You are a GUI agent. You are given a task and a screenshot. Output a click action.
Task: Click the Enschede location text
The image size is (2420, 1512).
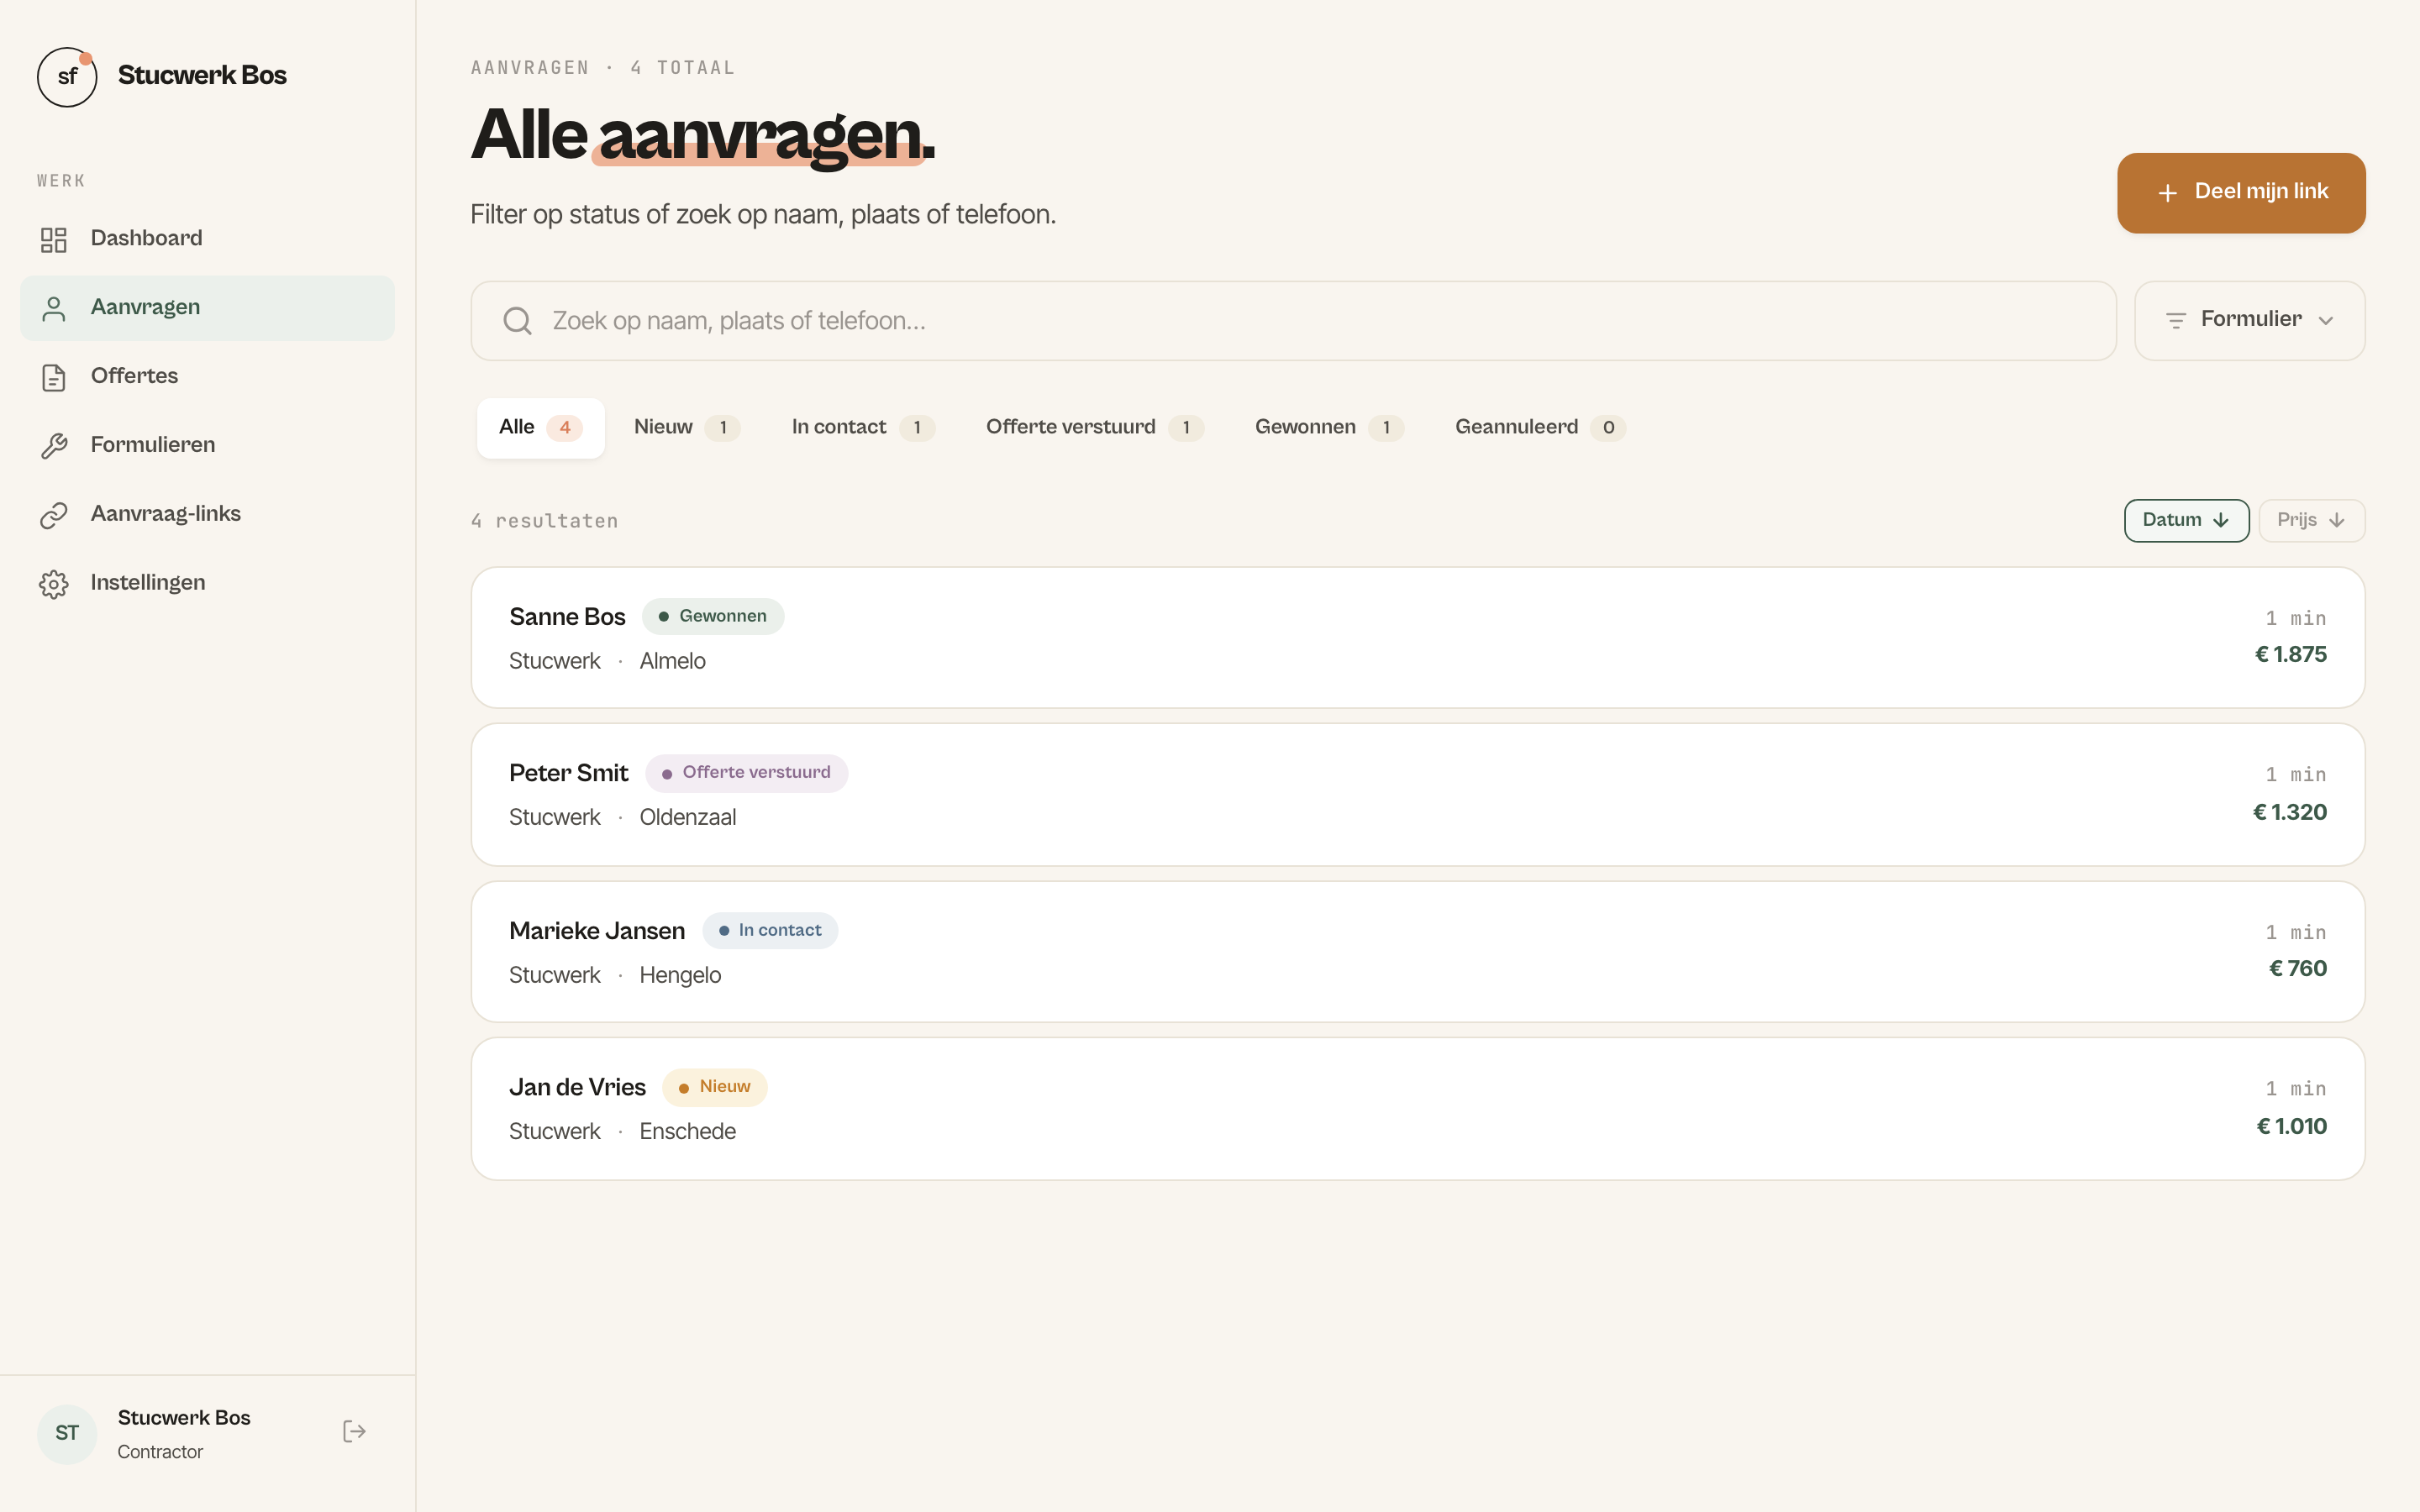coord(687,1132)
